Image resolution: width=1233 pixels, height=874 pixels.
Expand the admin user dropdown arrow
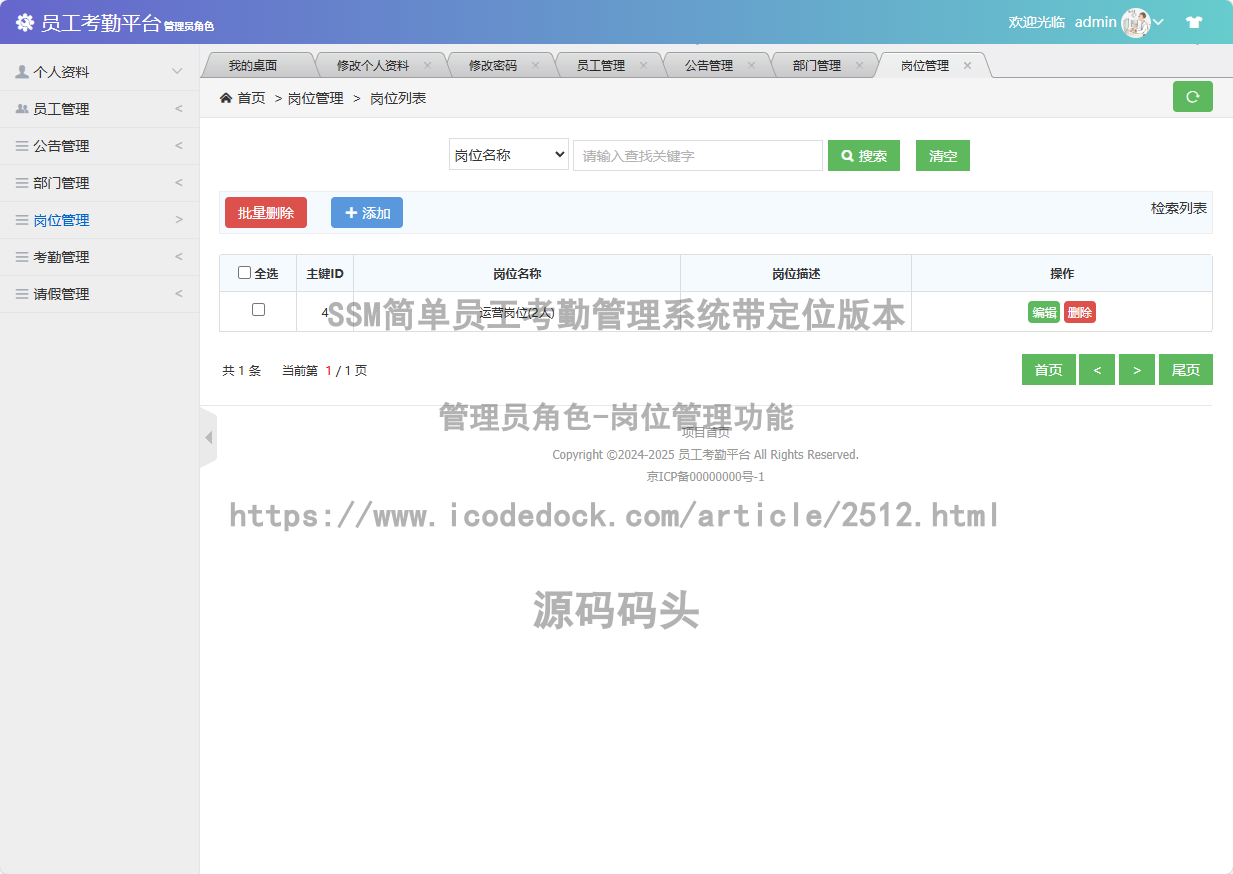coord(1159,22)
